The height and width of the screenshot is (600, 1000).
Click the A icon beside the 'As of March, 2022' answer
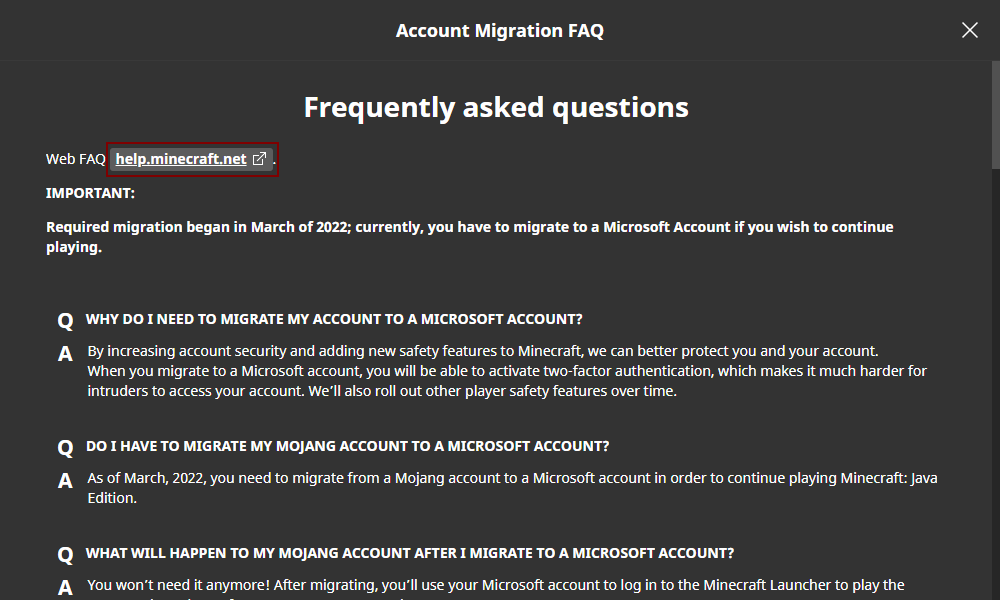tap(65, 481)
